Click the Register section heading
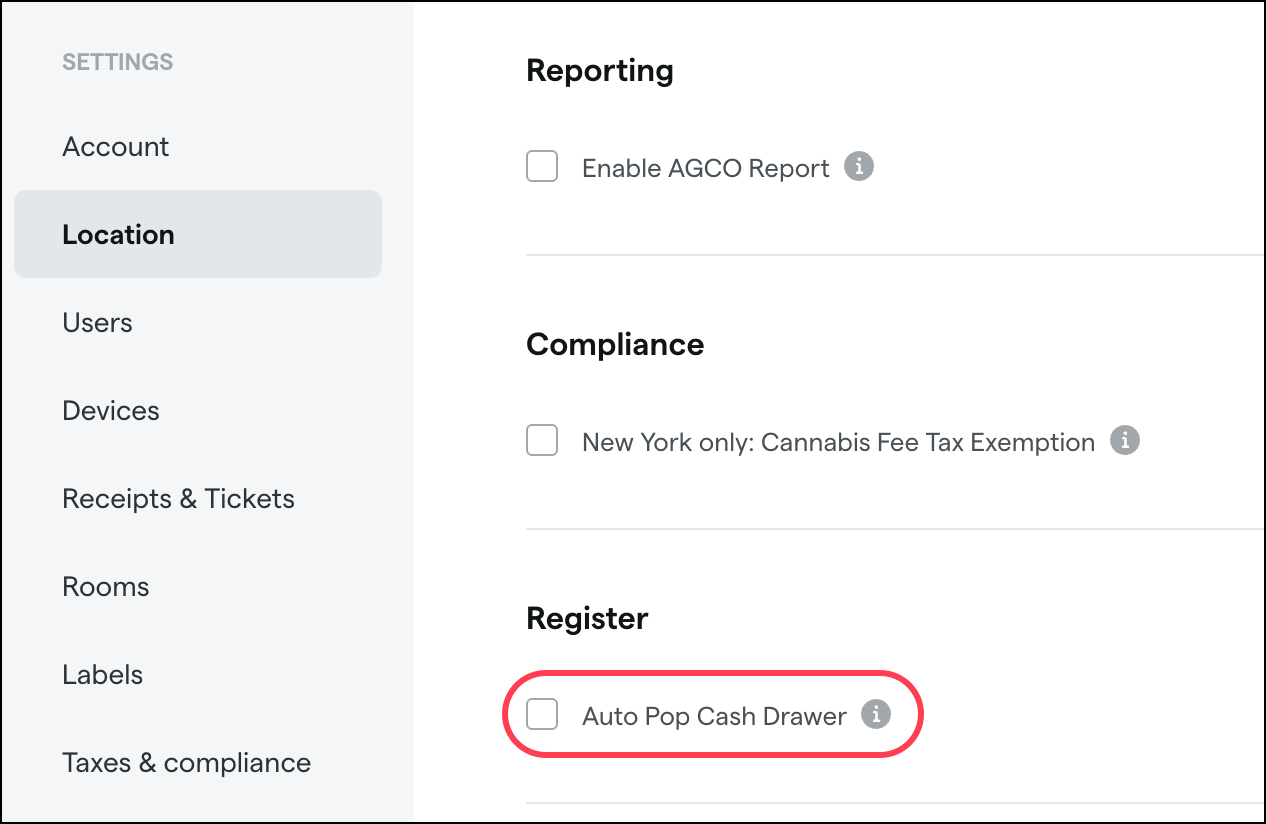The width and height of the screenshot is (1266, 824). (x=587, y=618)
